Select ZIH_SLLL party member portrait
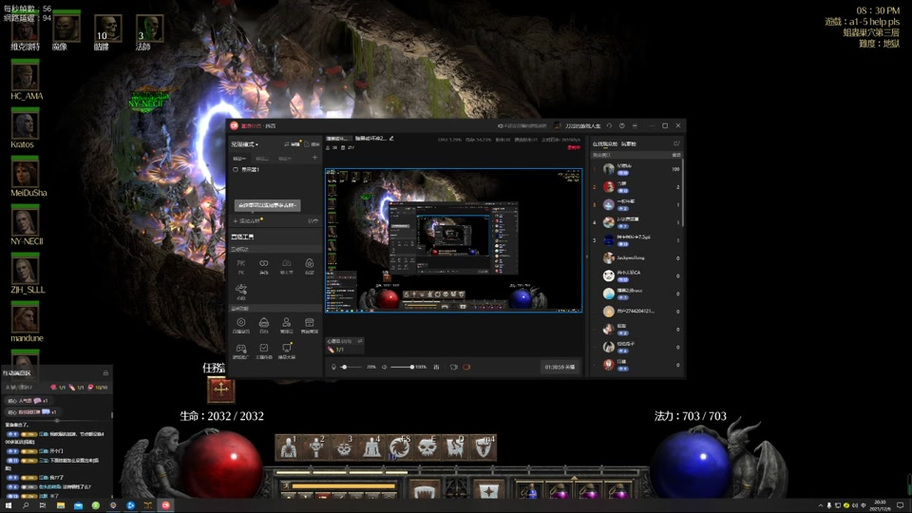The width and height of the screenshot is (912, 513). tap(25, 269)
